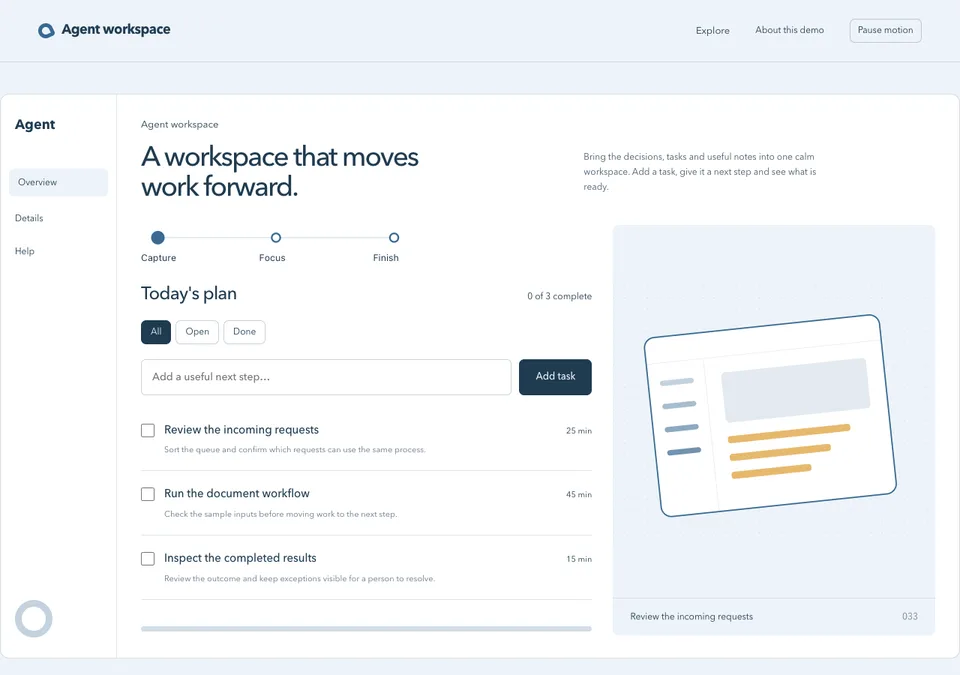
Task: Click the Inspect the completed results task title
Action: (x=240, y=558)
